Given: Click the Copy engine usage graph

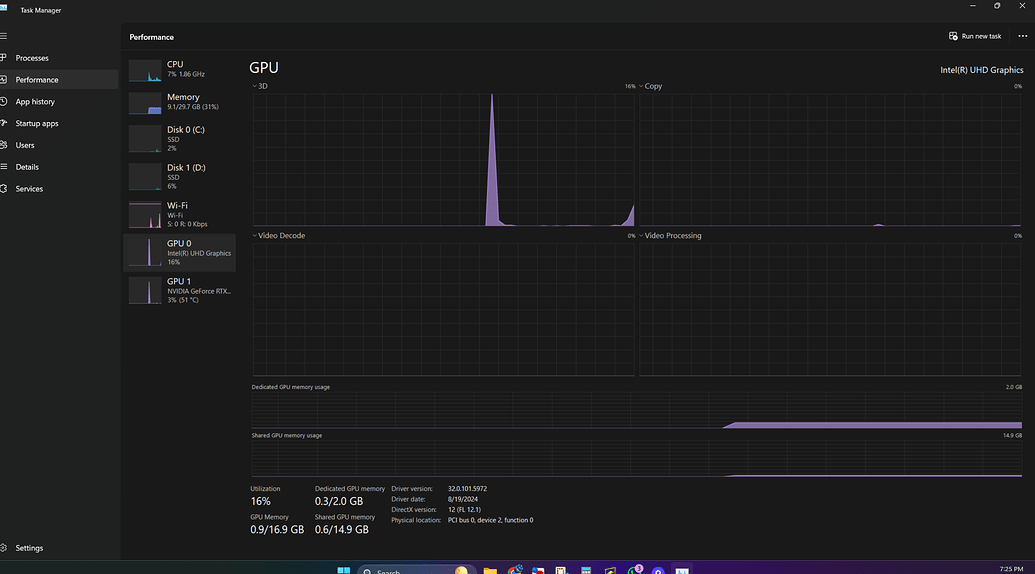Looking at the screenshot, I should click(830, 160).
